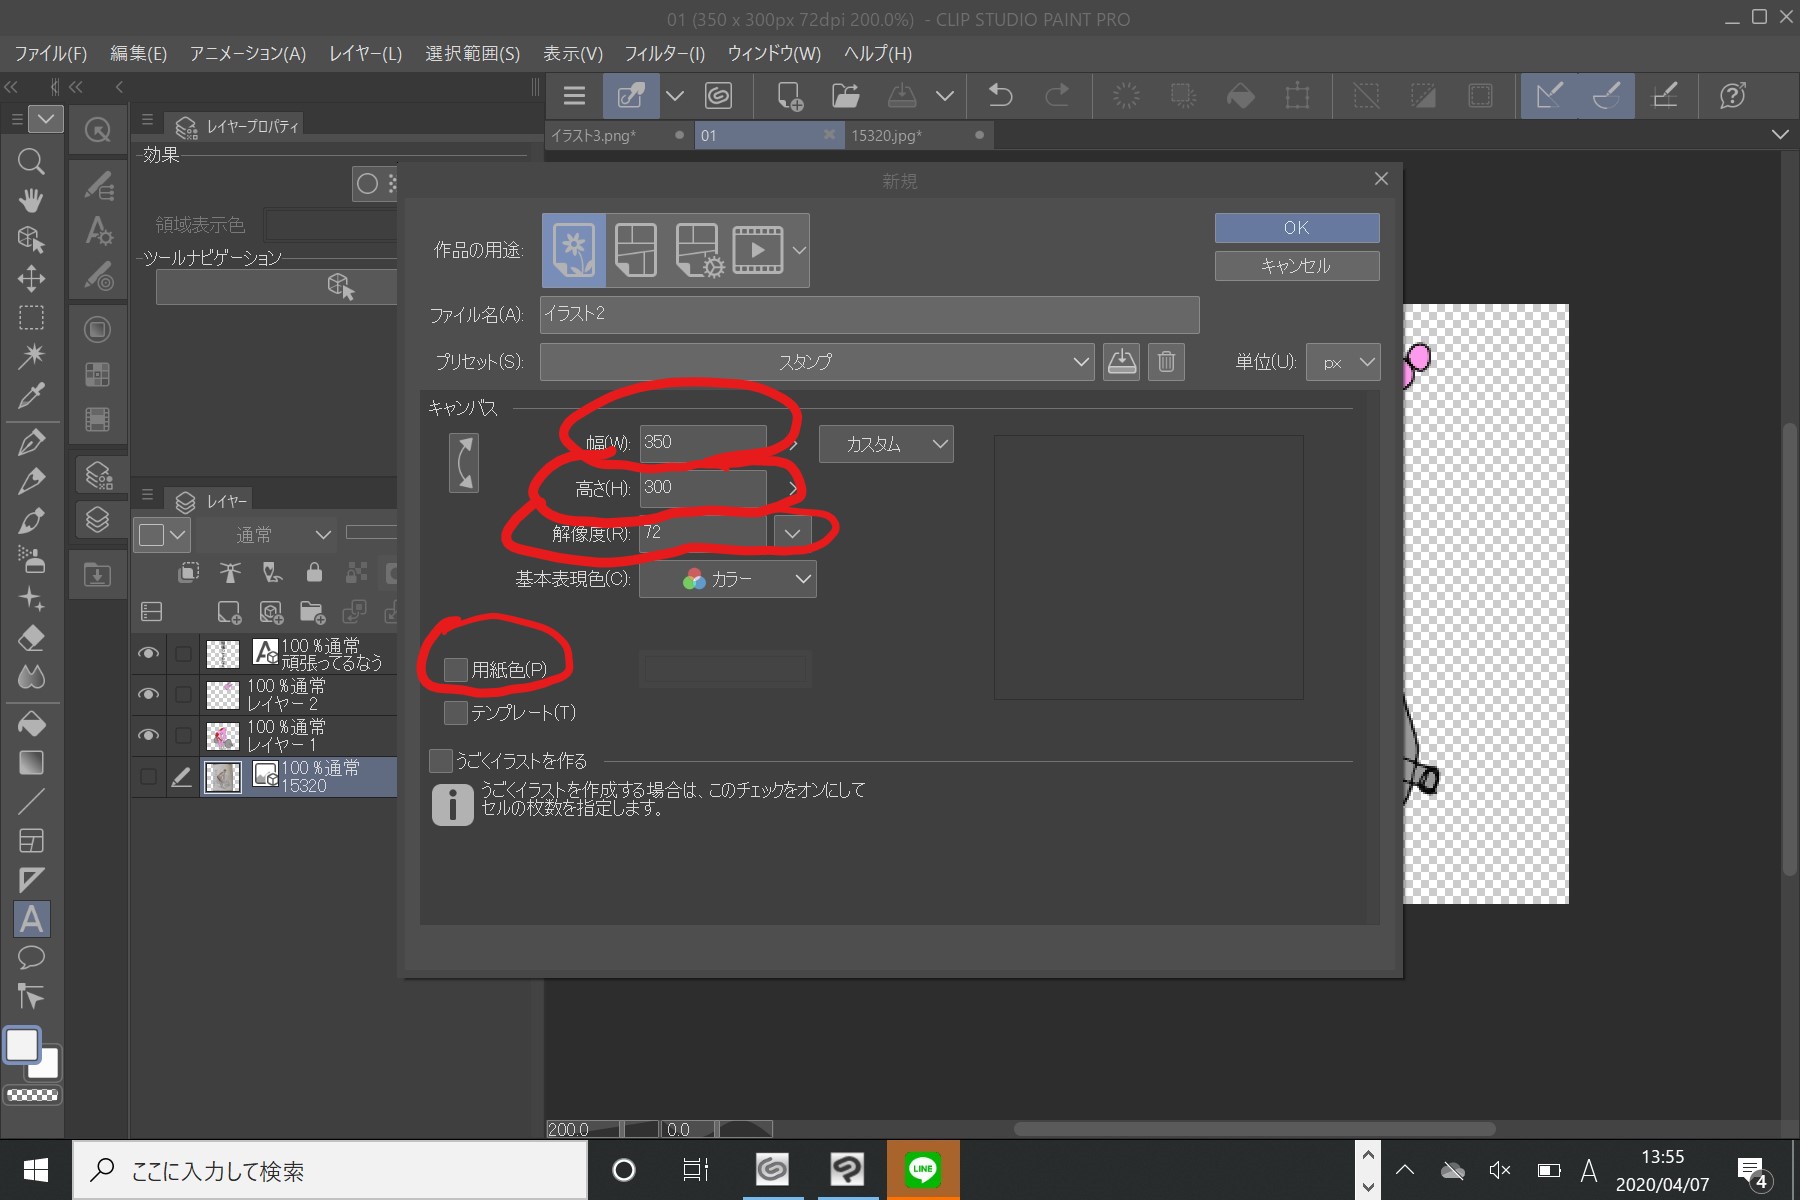Toggle lock checkbox for レイヤー 2
The height and width of the screenshot is (1200, 1800).
tap(183, 694)
